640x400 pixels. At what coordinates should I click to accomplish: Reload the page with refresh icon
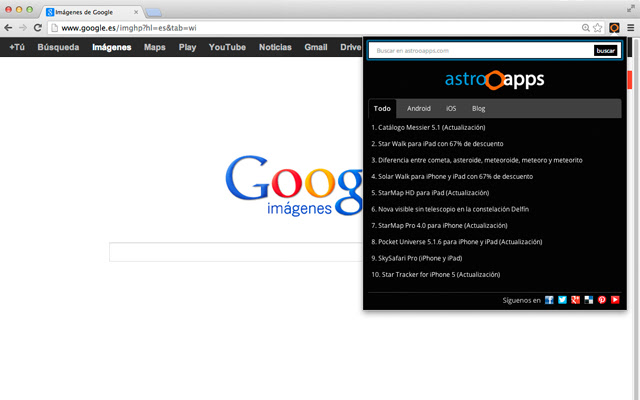38,28
